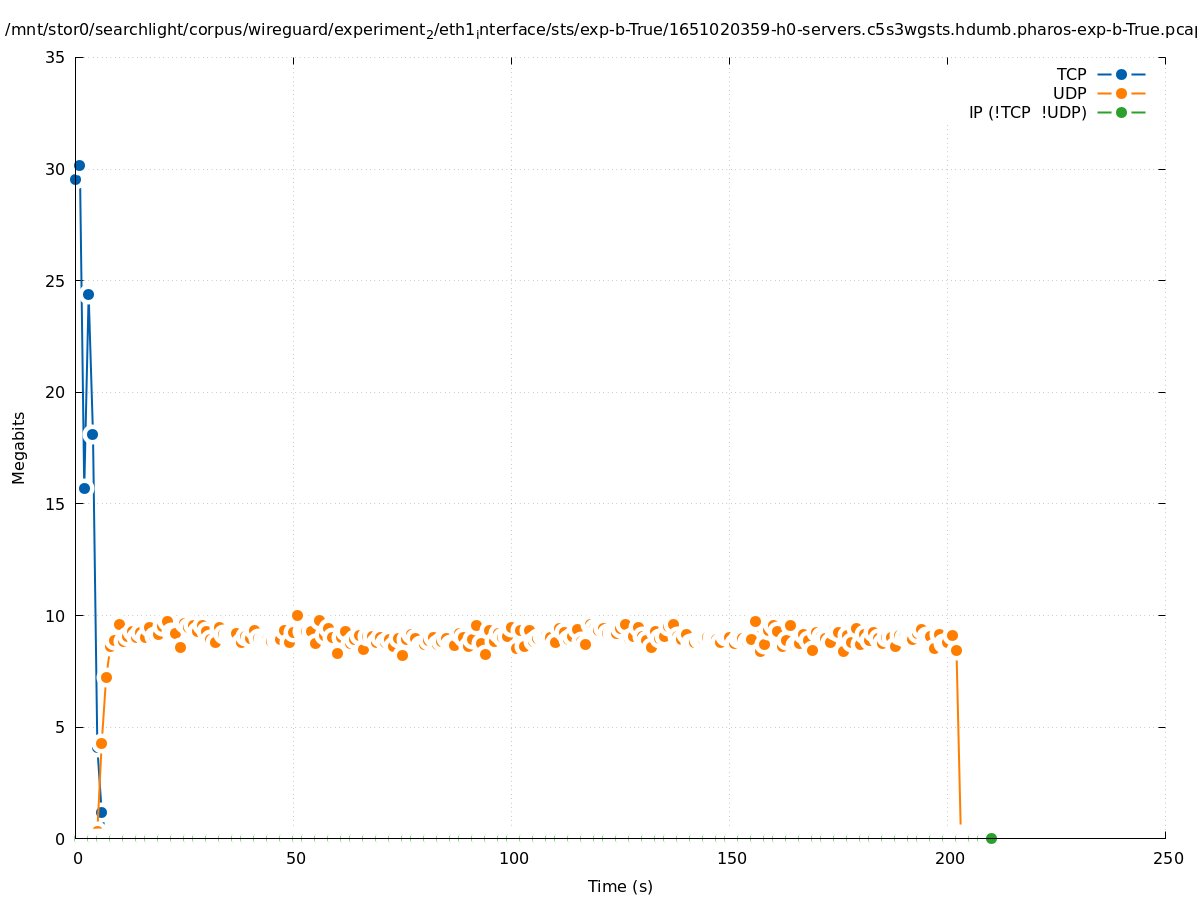Click the 100 tick label on the time axis
The width and height of the screenshot is (1197, 900).
pyautogui.click(x=512, y=858)
